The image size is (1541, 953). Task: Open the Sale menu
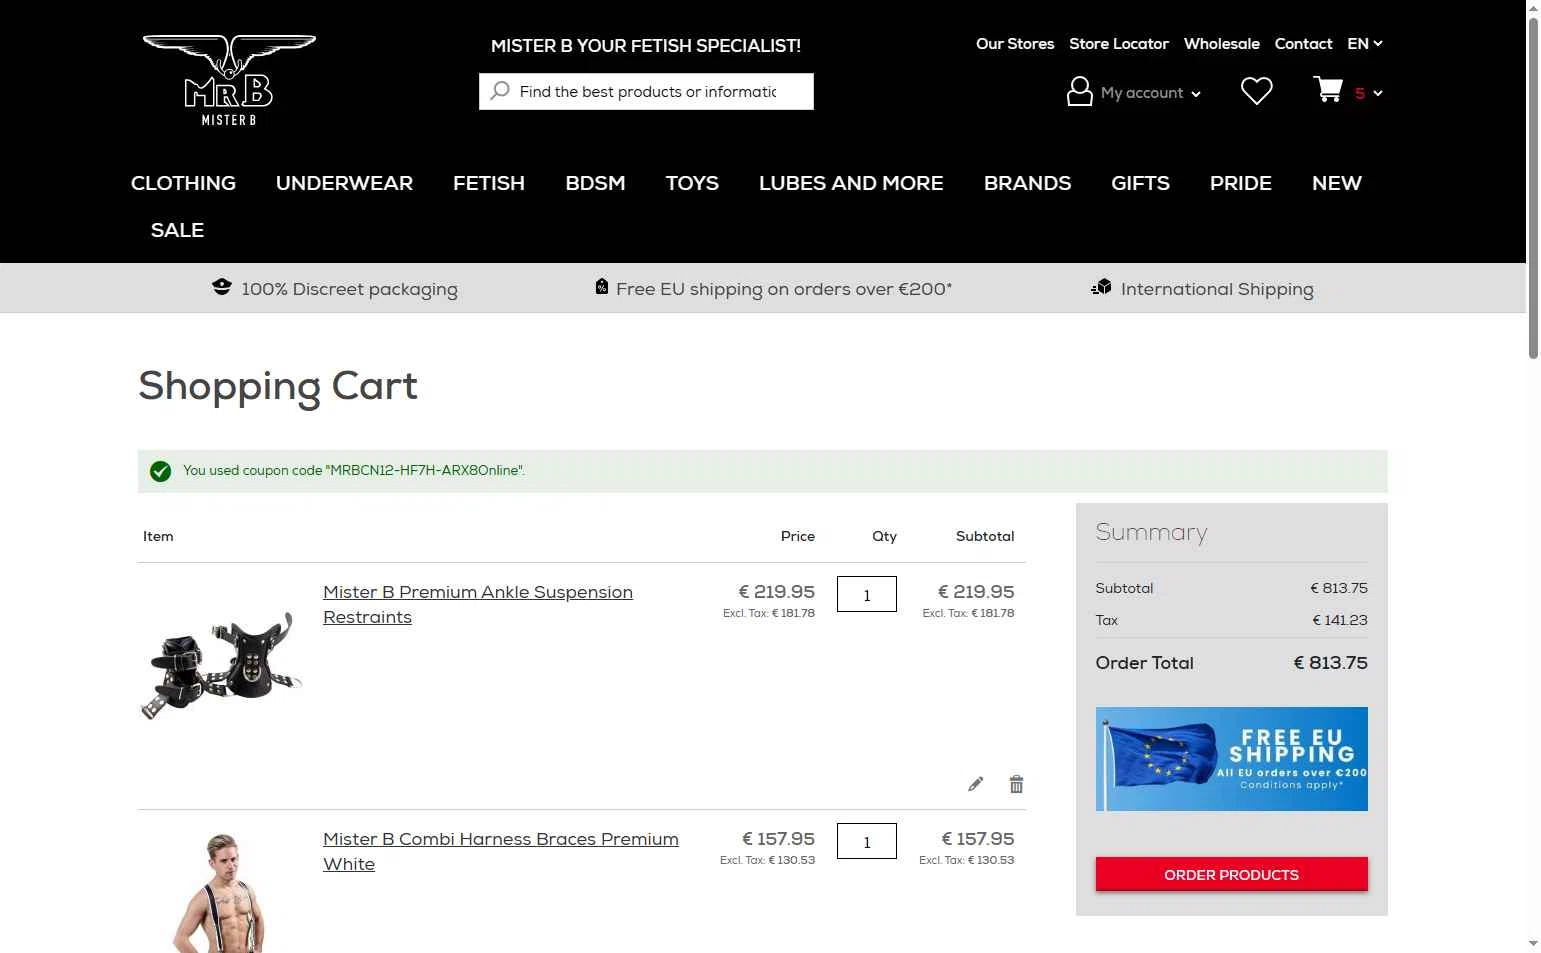[177, 230]
